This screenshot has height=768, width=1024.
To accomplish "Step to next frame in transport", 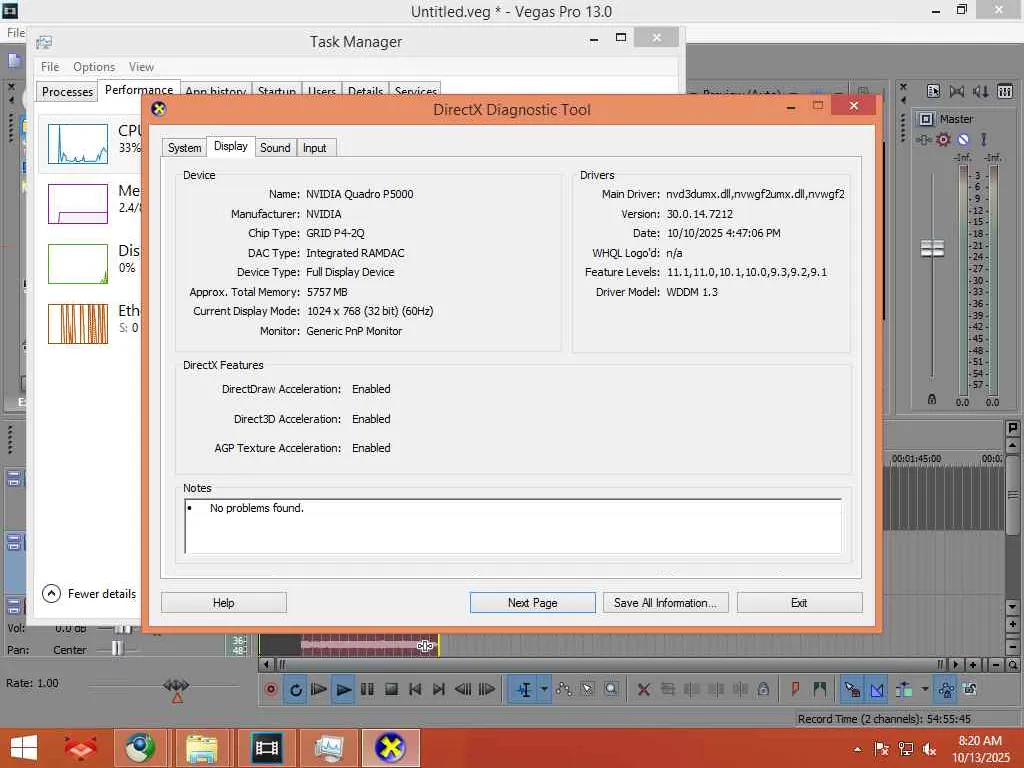I will point(487,689).
